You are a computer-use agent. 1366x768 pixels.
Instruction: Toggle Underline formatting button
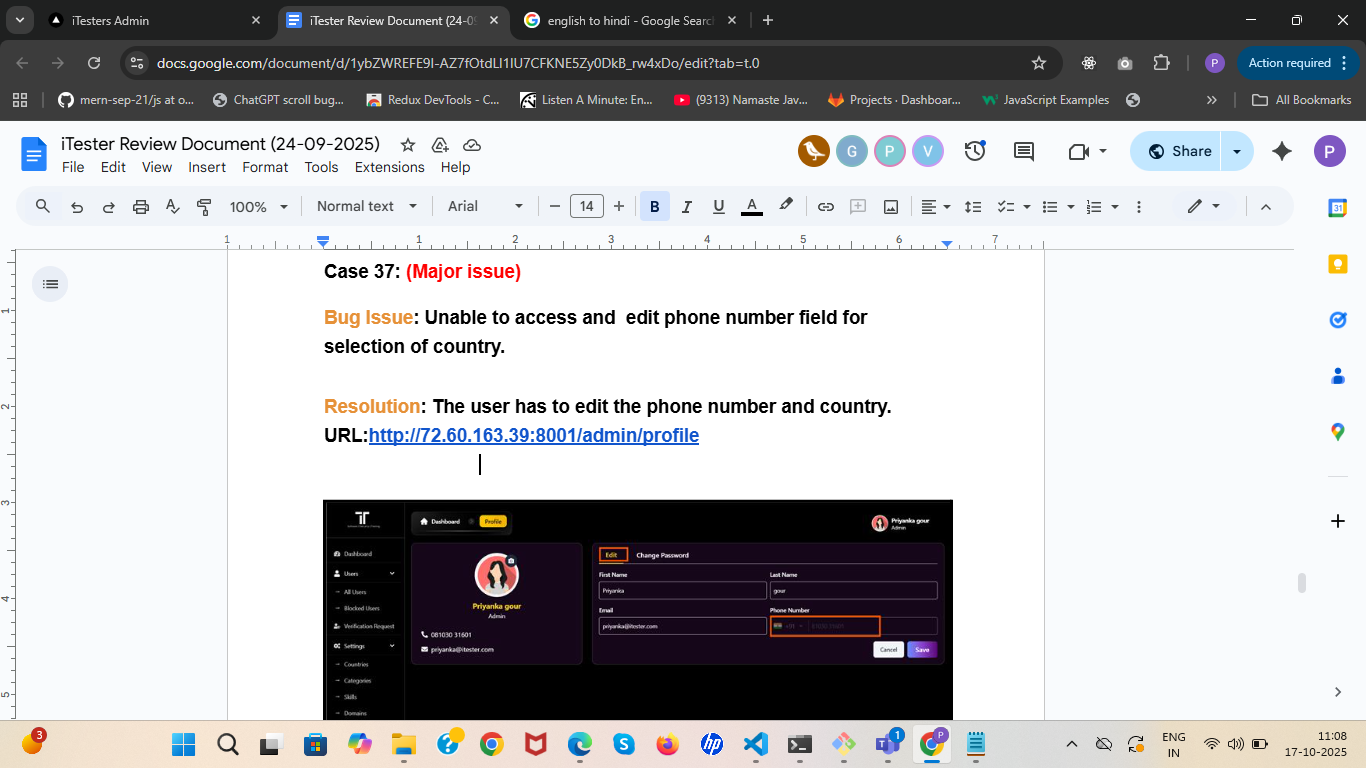[x=718, y=207]
